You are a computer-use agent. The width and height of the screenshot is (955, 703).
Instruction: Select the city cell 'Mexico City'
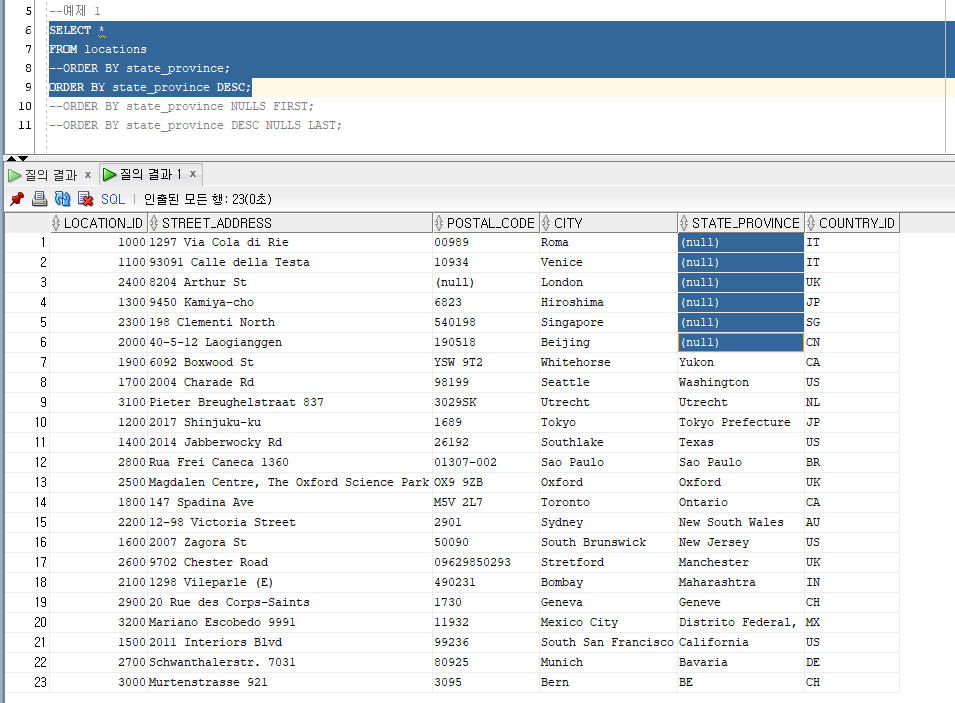(608, 623)
